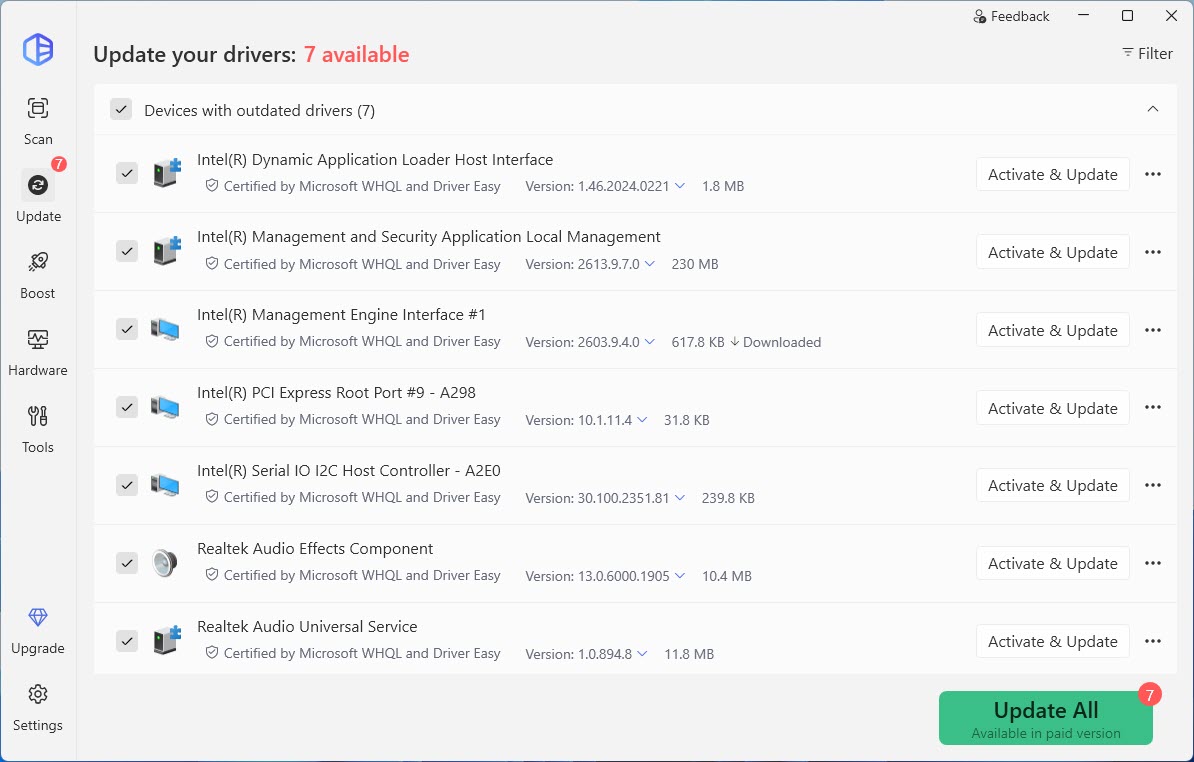The height and width of the screenshot is (762, 1194).
Task: Click the green Update All button
Action: tap(1046, 718)
